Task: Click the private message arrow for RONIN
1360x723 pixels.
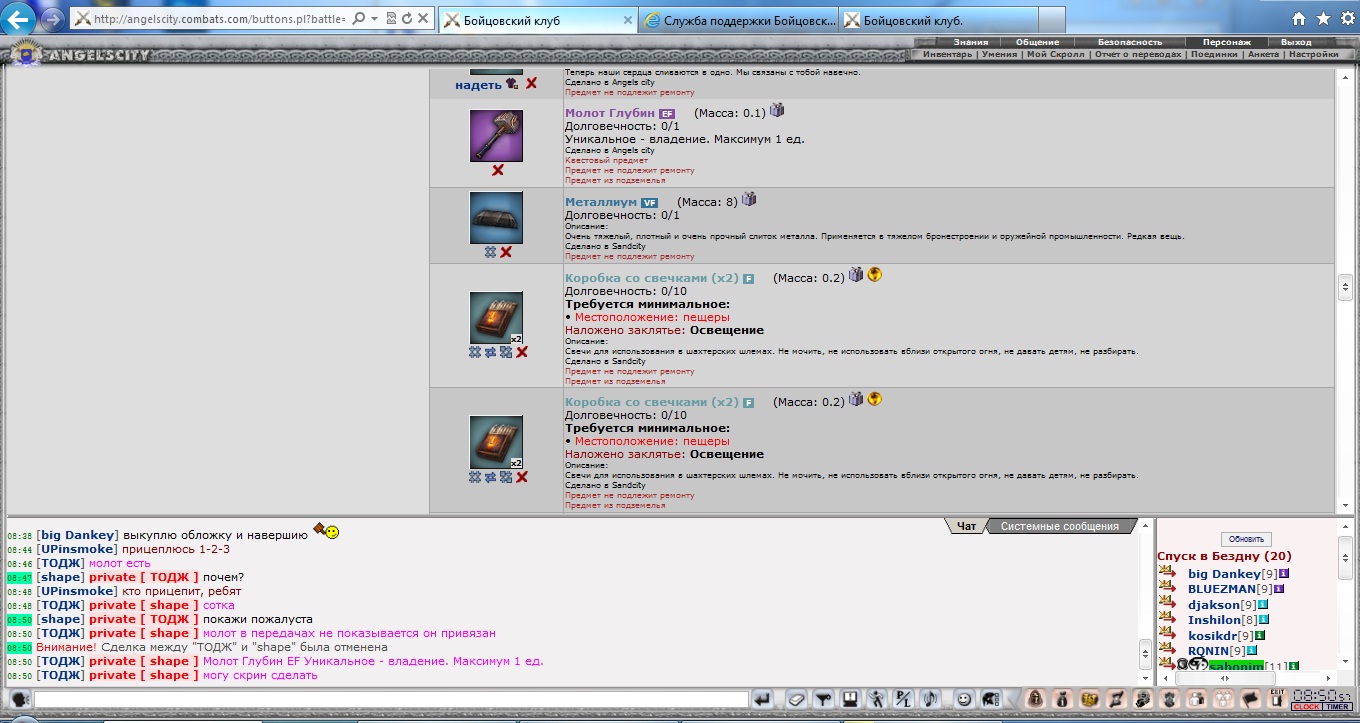Action: (1167, 648)
